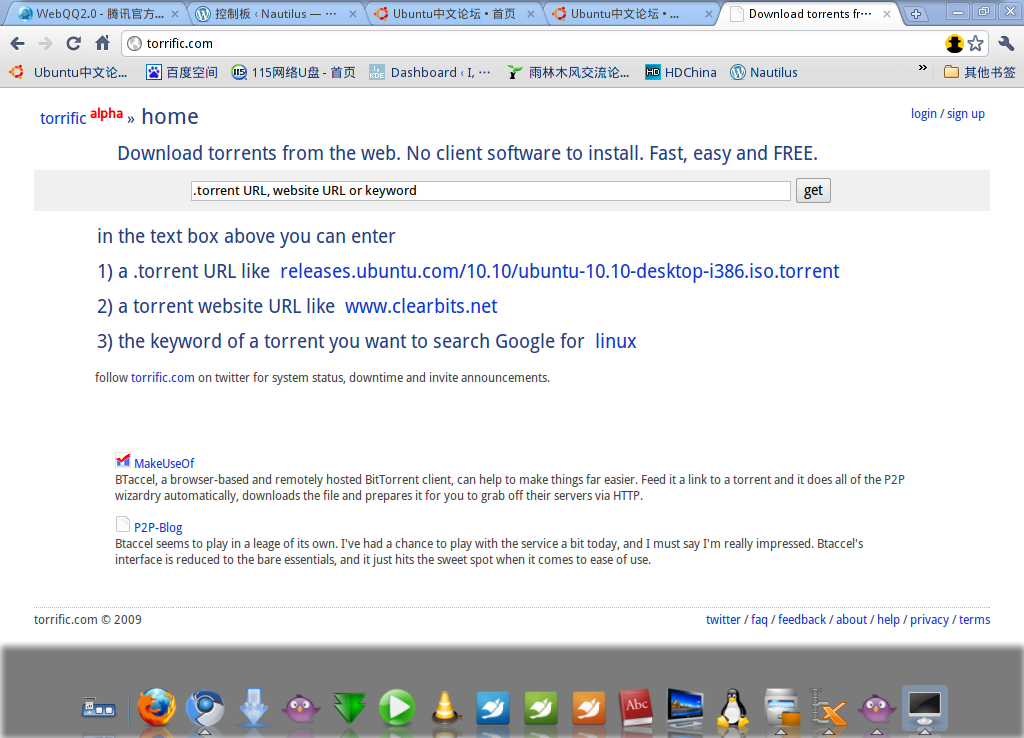Open the file manager drawer dock icon
This screenshot has height=738, width=1024.
click(x=782, y=708)
